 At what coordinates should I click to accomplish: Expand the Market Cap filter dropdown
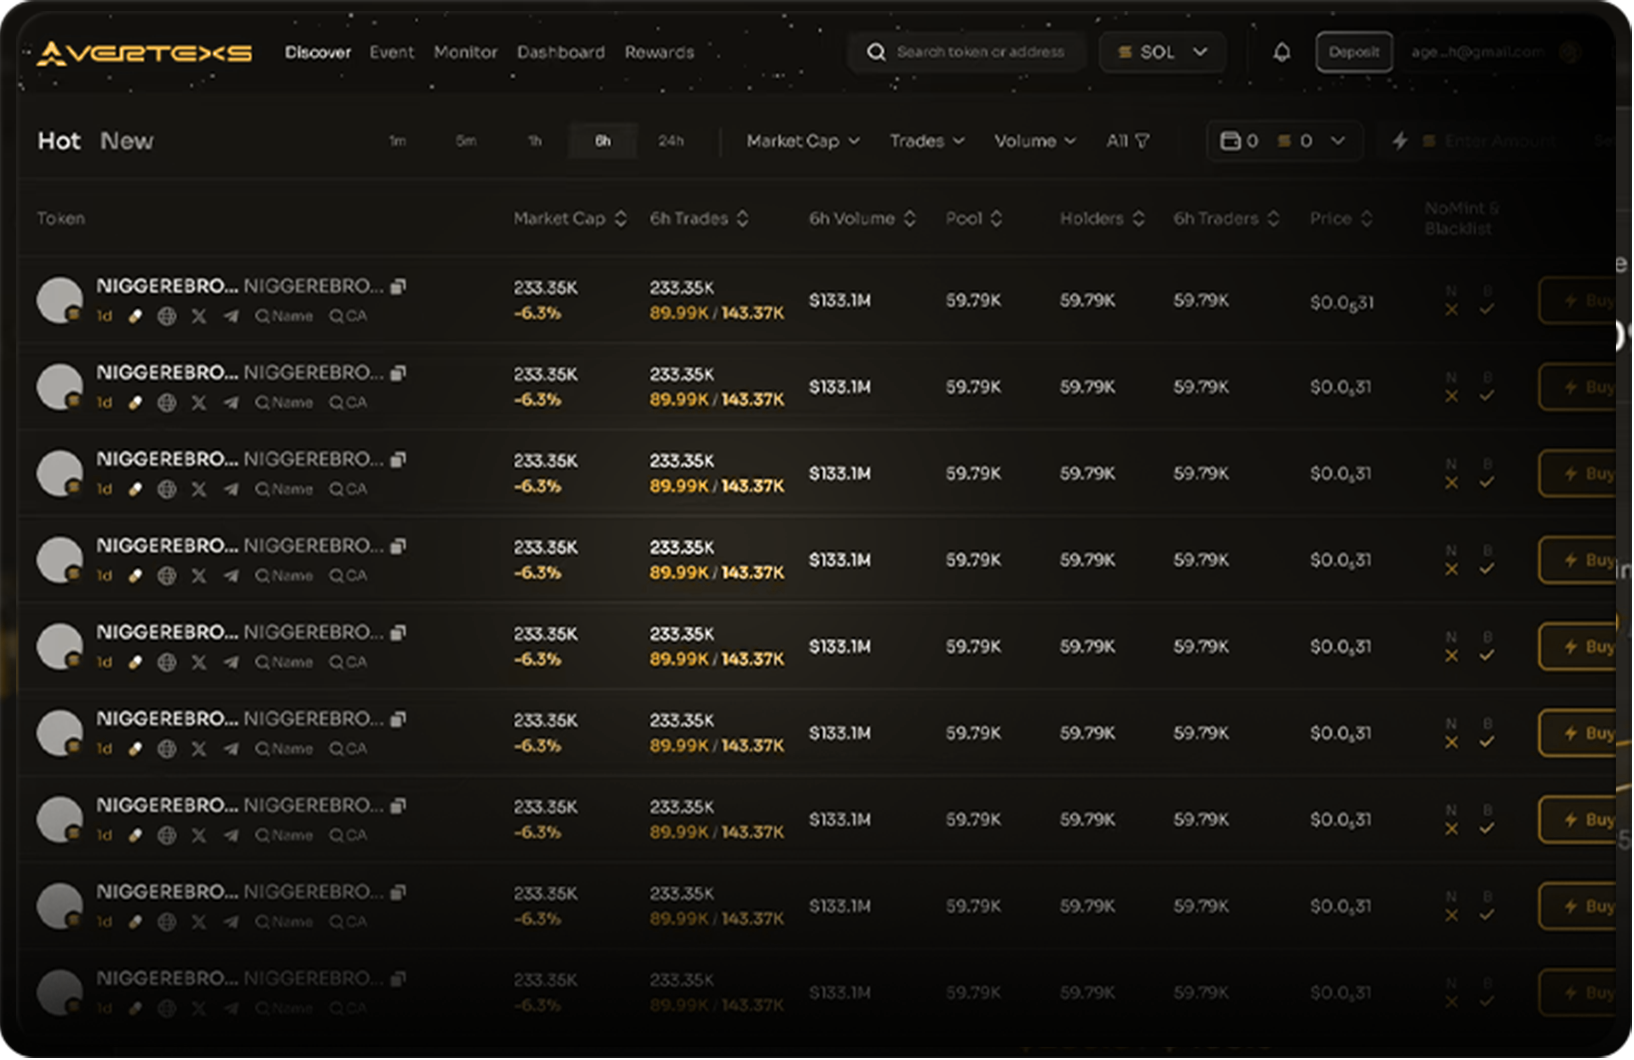(x=802, y=141)
